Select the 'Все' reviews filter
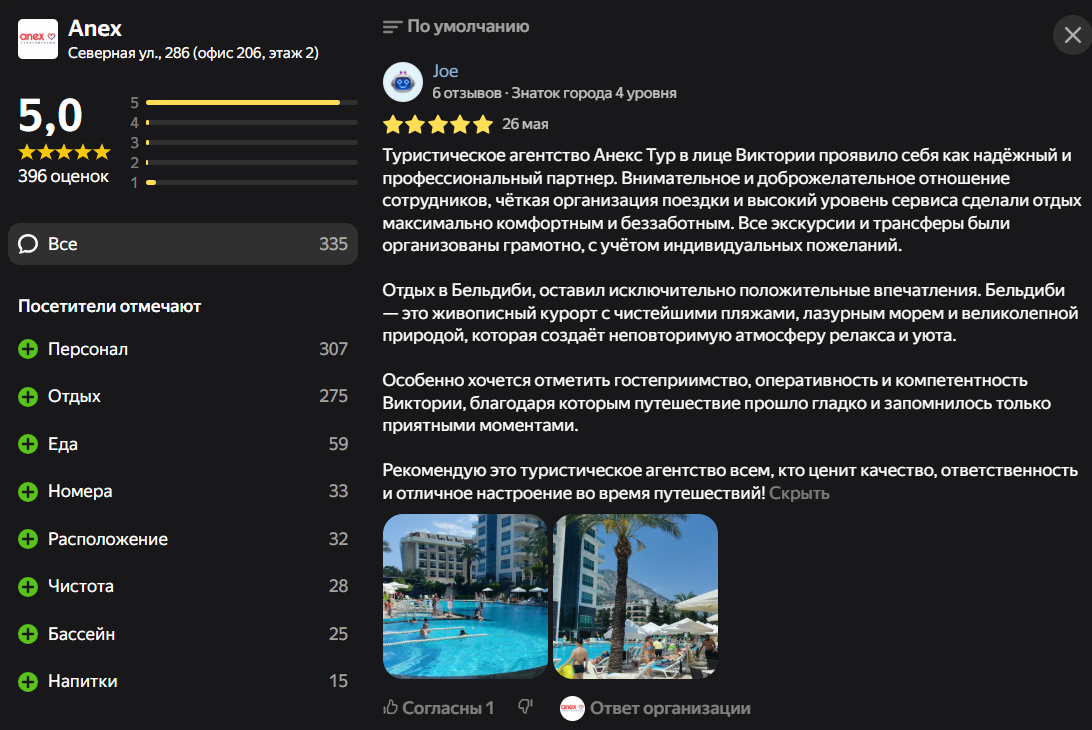The height and width of the screenshot is (730, 1092). point(183,244)
